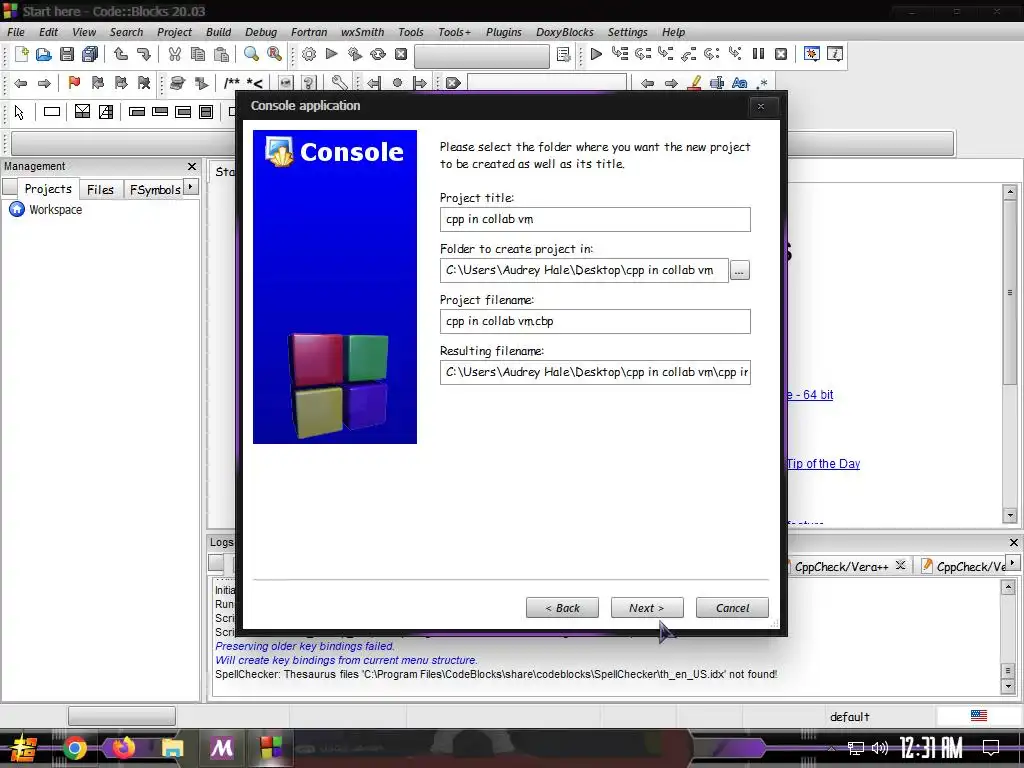Image resolution: width=1024 pixels, height=768 pixels.
Task: Click the Management tabs right arrow
Action: coord(191,187)
